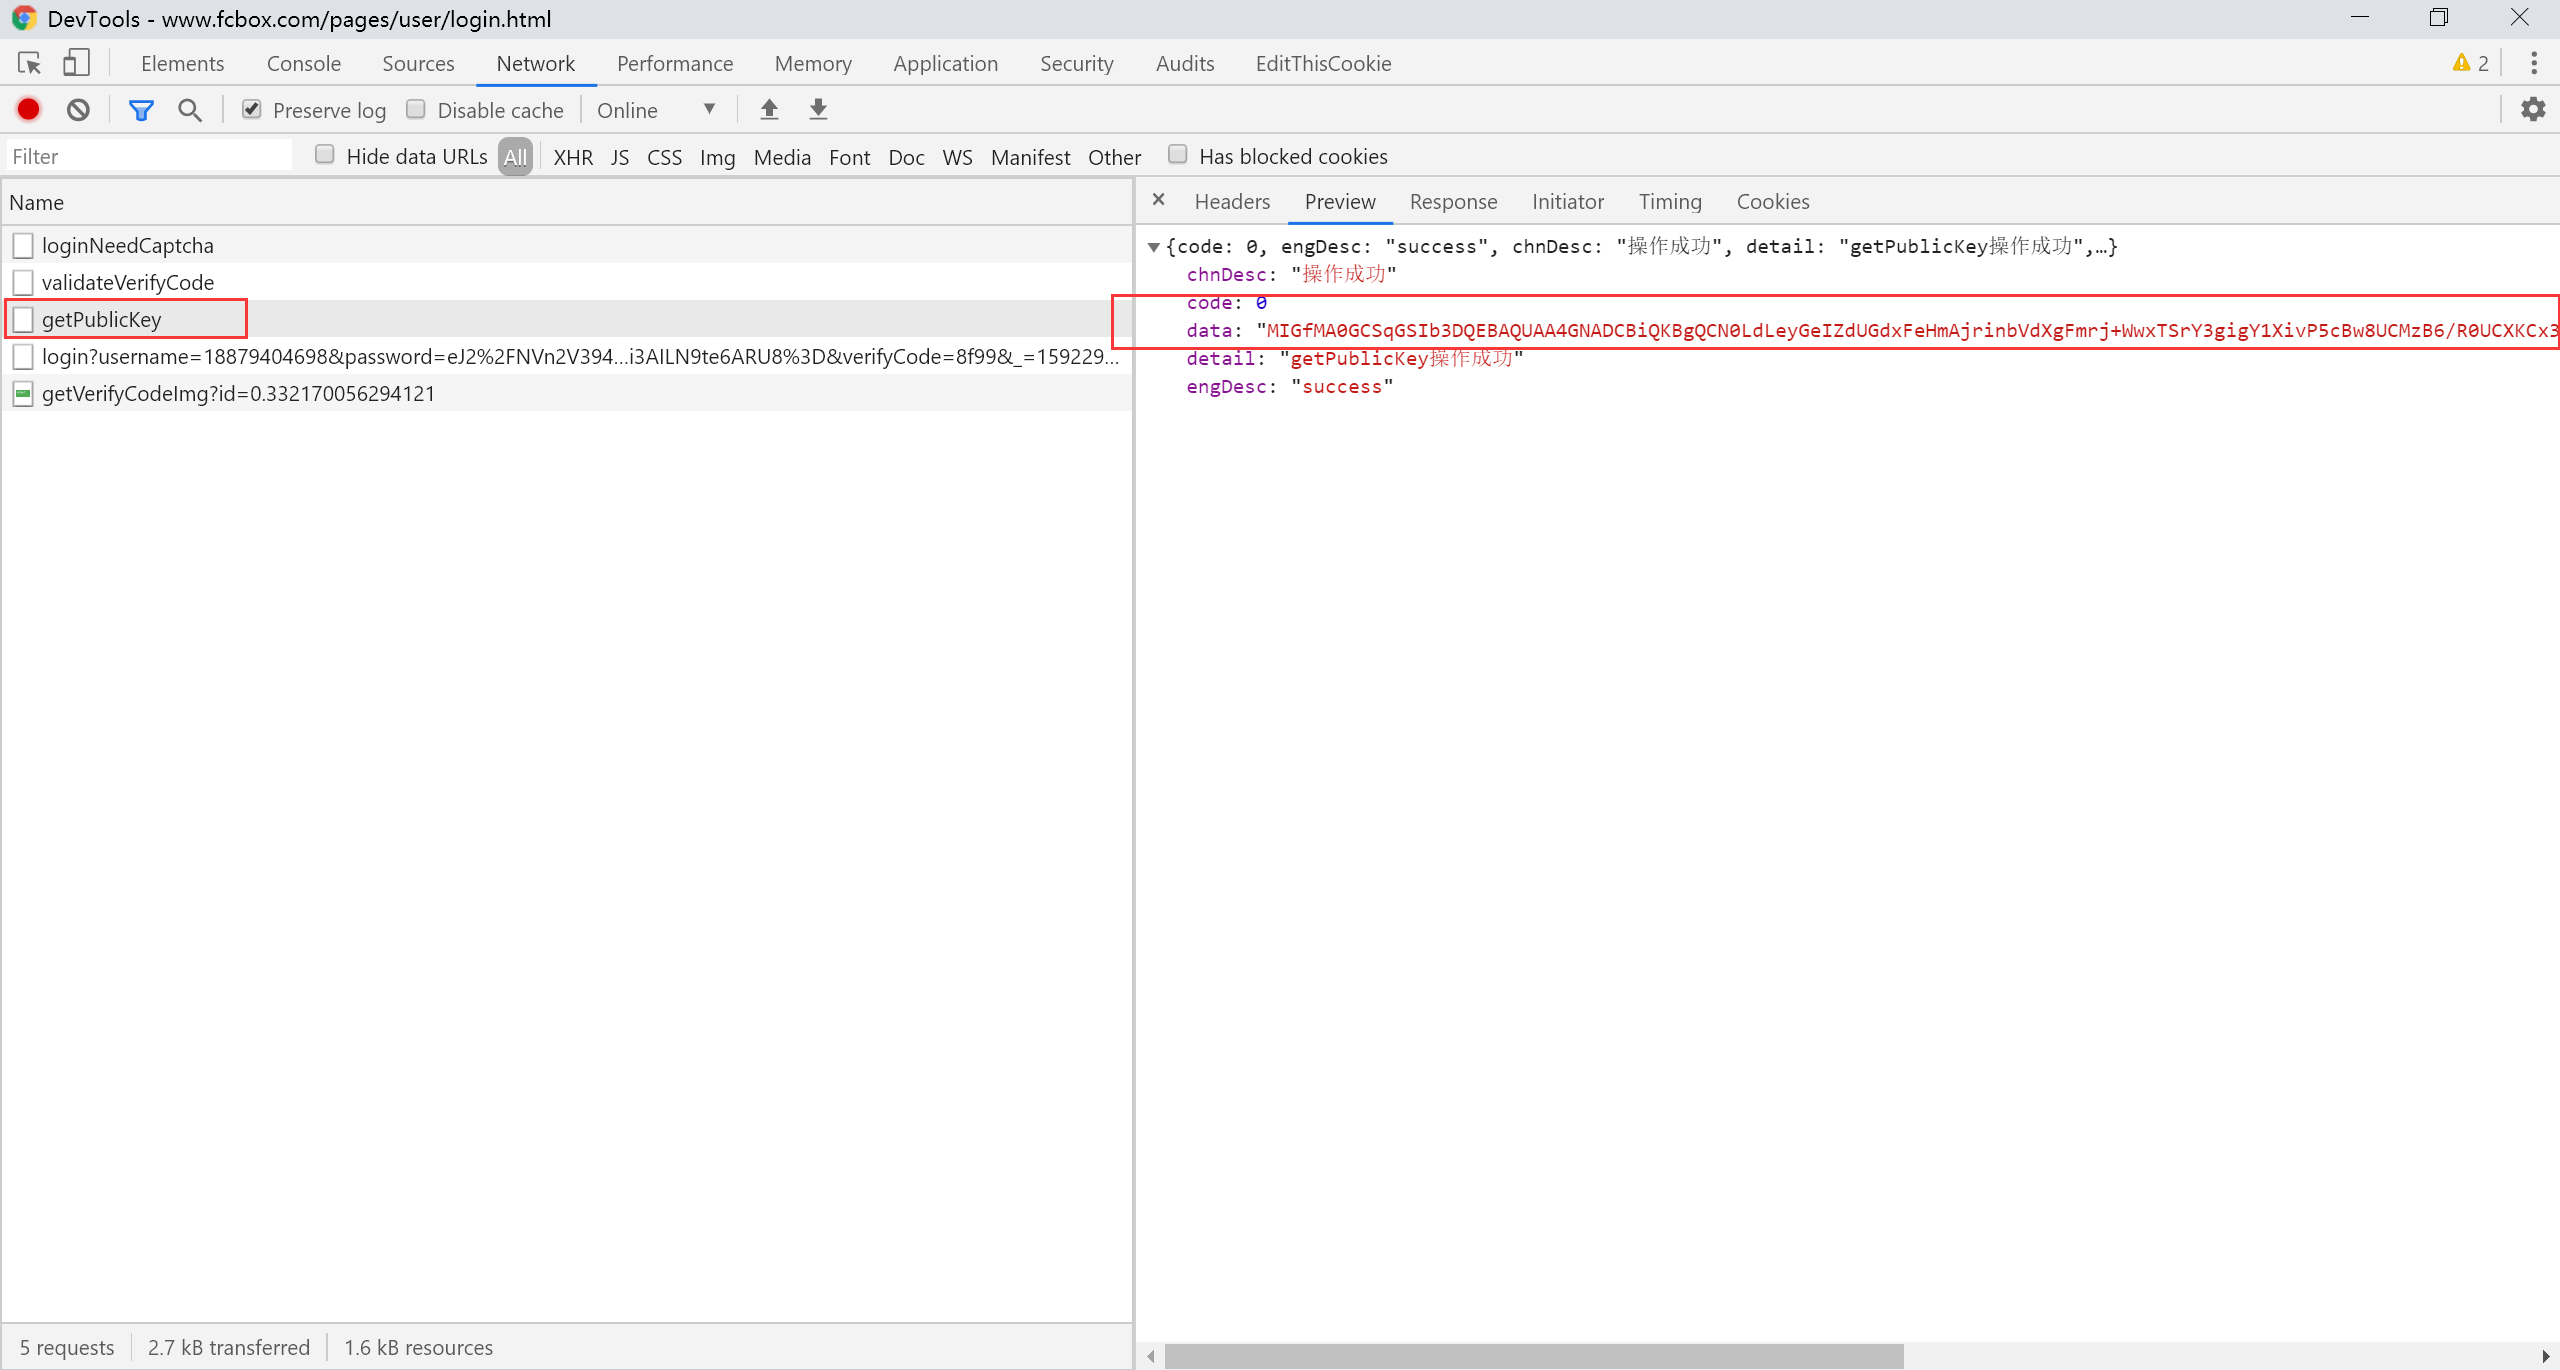Switch to the Console tab

pos(303,63)
